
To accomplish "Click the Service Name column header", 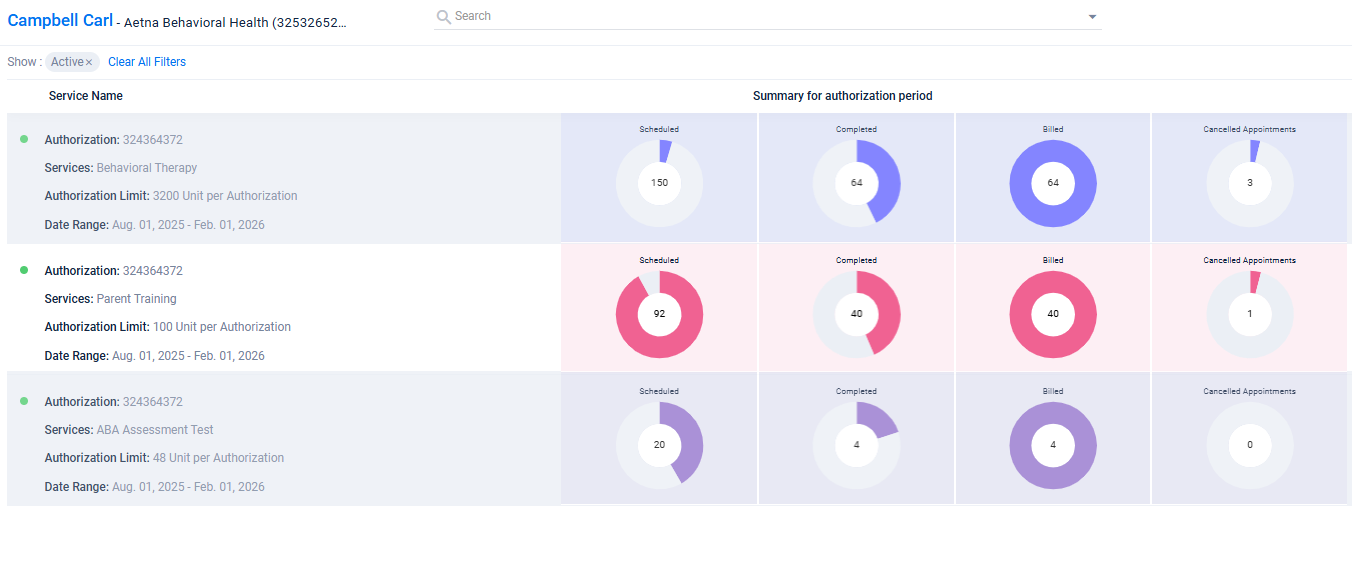I will (x=86, y=96).
